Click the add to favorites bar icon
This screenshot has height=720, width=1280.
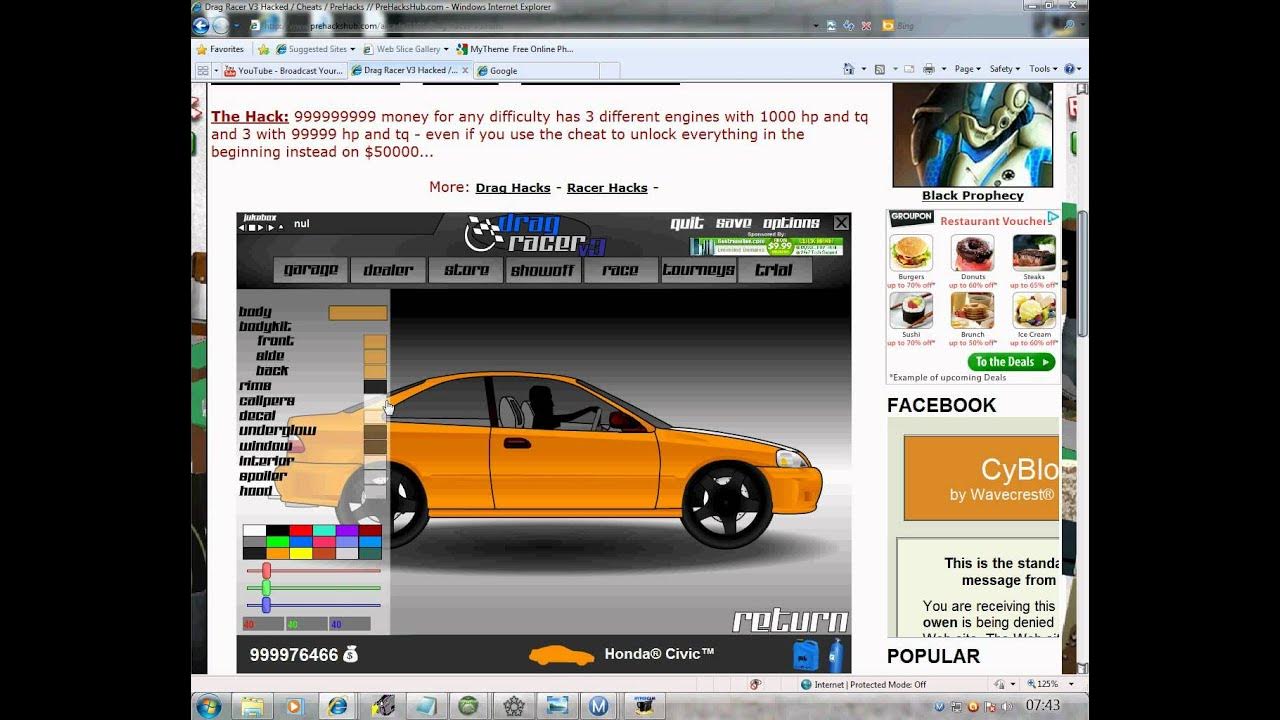point(263,49)
